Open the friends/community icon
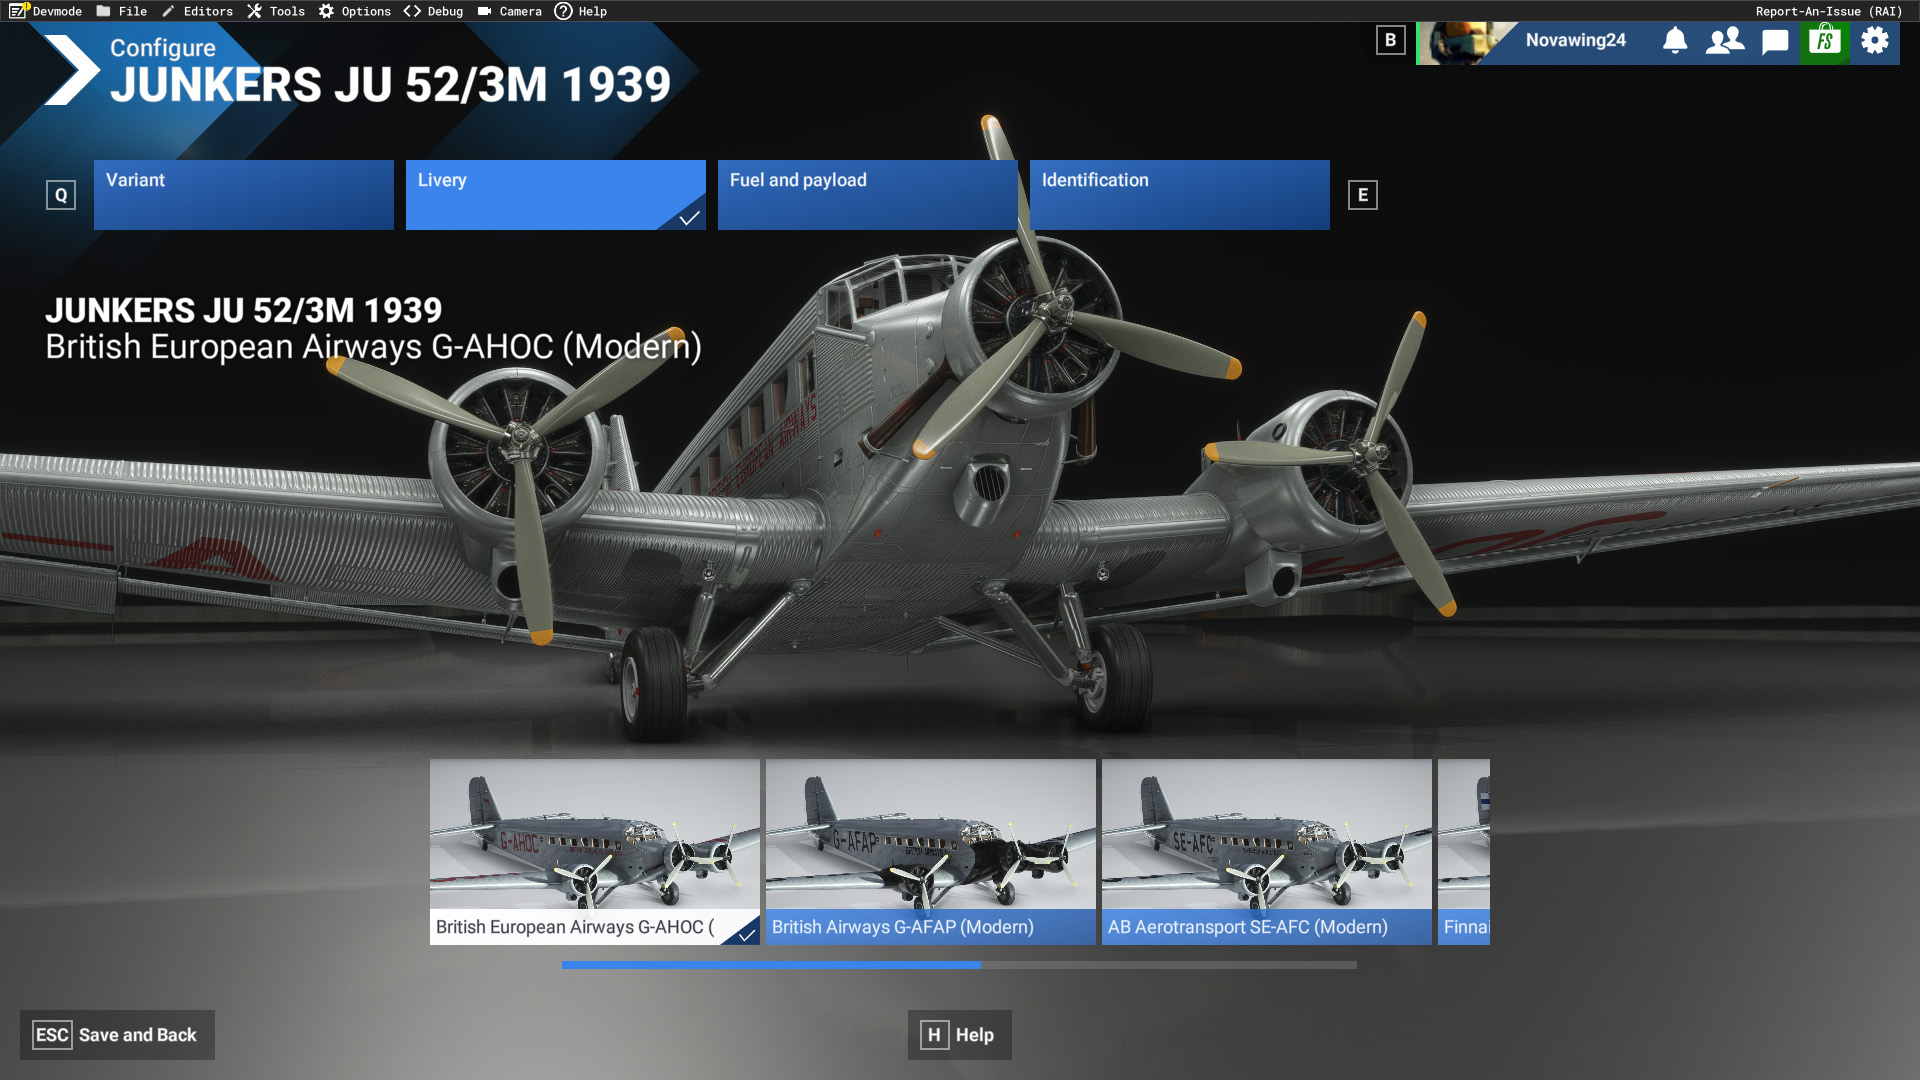 1725,41
